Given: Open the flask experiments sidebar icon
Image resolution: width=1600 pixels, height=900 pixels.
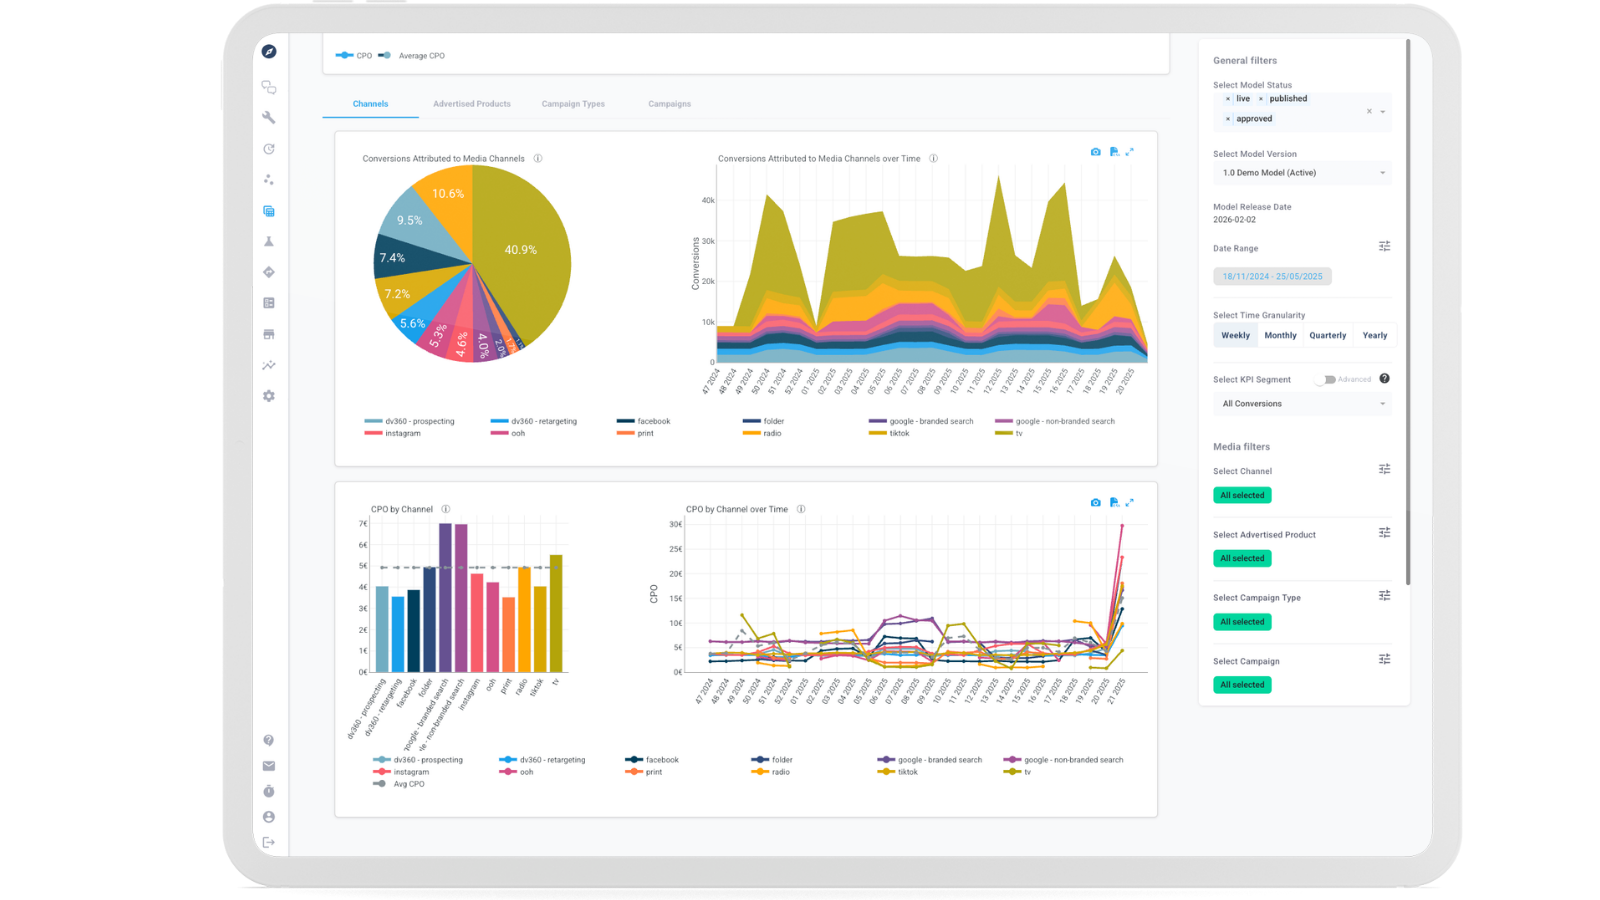Looking at the screenshot, I should (269, 241).
